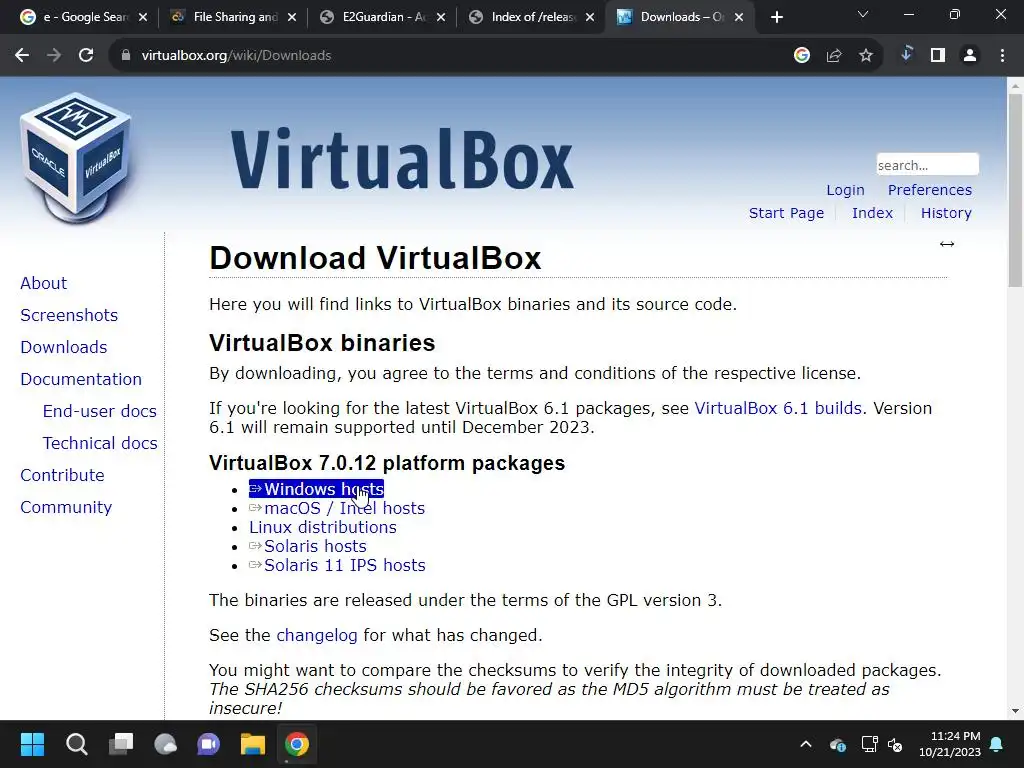Click the muted volume tray icon
Screen dimensions: 1024x768
[x=895, y=744]
